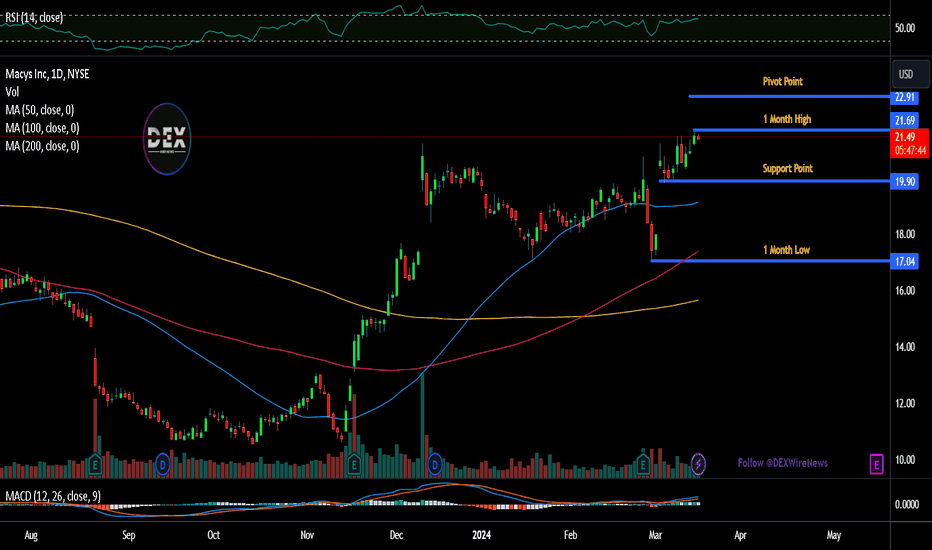
Task: Select the MA (200, close, 0) legend
Action: pos(42,146)
